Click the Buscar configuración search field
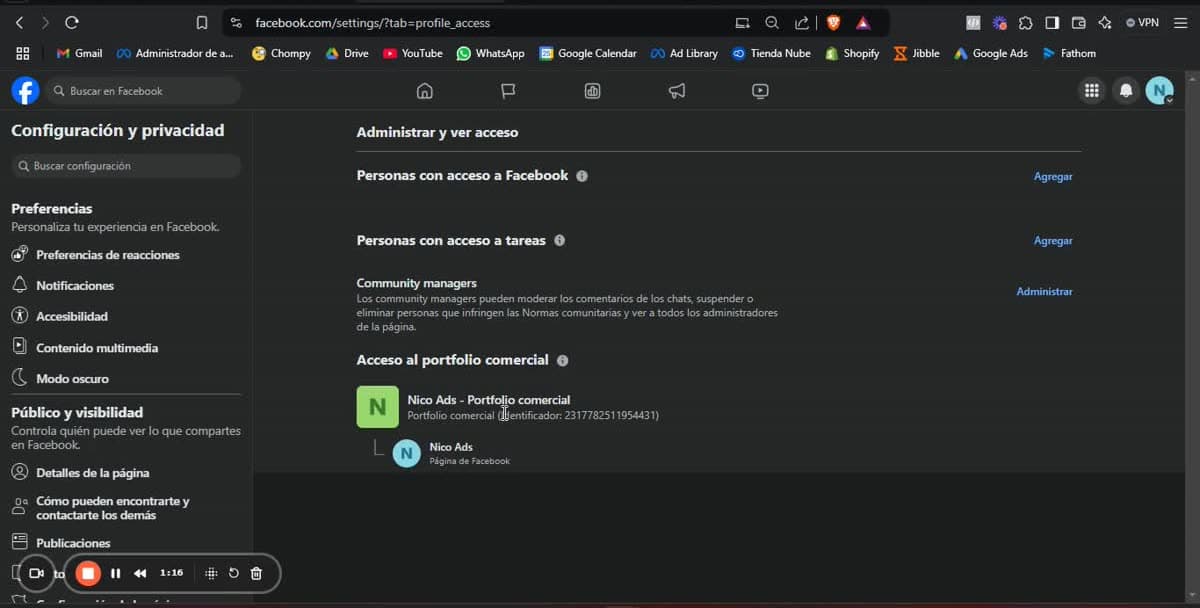Image resolution: width=1200 pixels, height=608 pixels. (126, 166)
